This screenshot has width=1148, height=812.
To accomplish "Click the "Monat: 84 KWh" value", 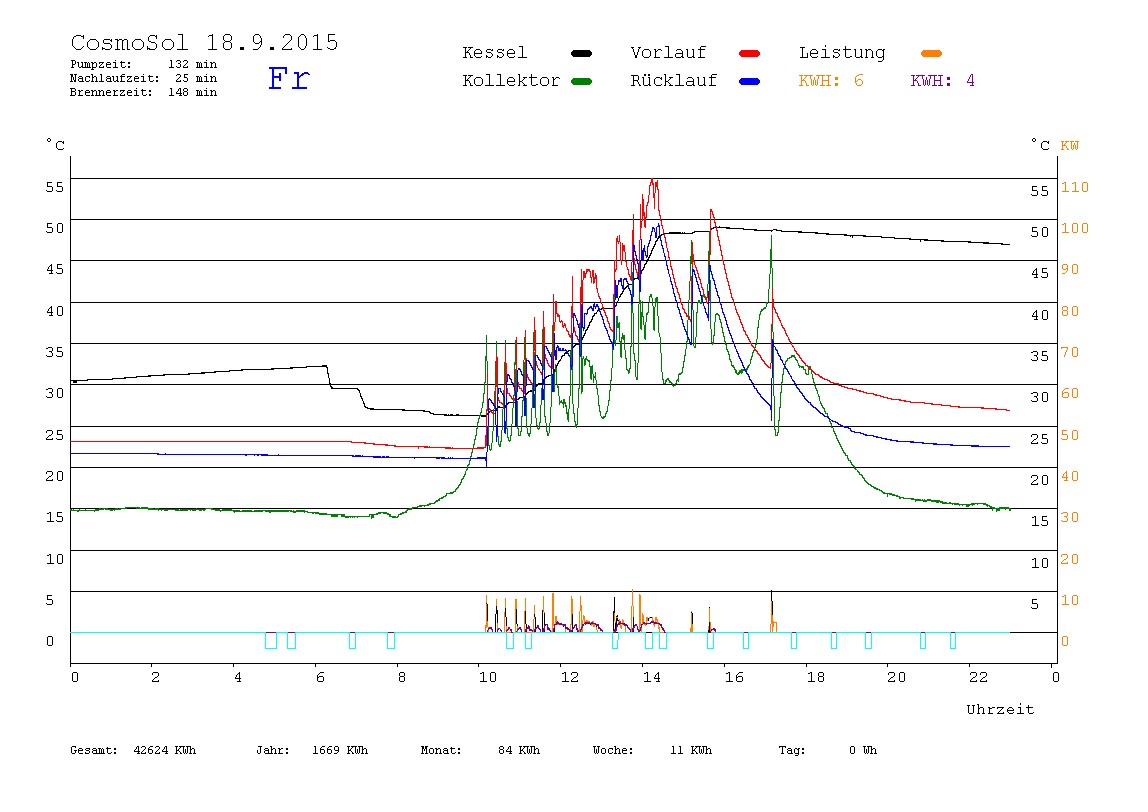I will coord(480,750).
